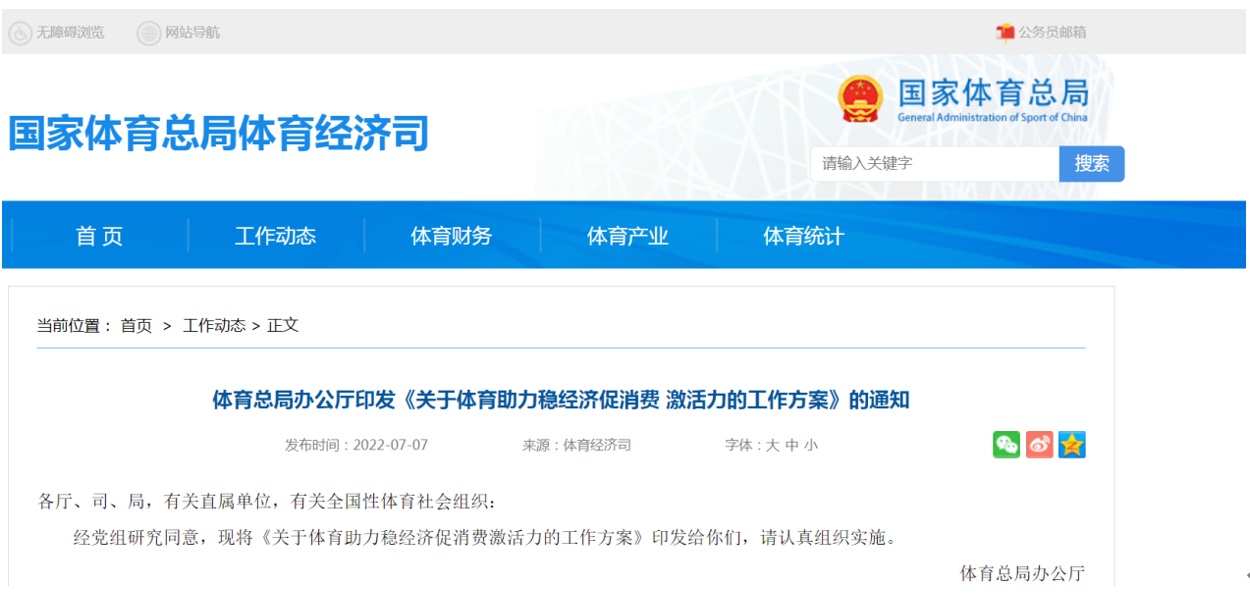Click the national emblem logo
1250x598 pixels.
click(x=860, y=99)
